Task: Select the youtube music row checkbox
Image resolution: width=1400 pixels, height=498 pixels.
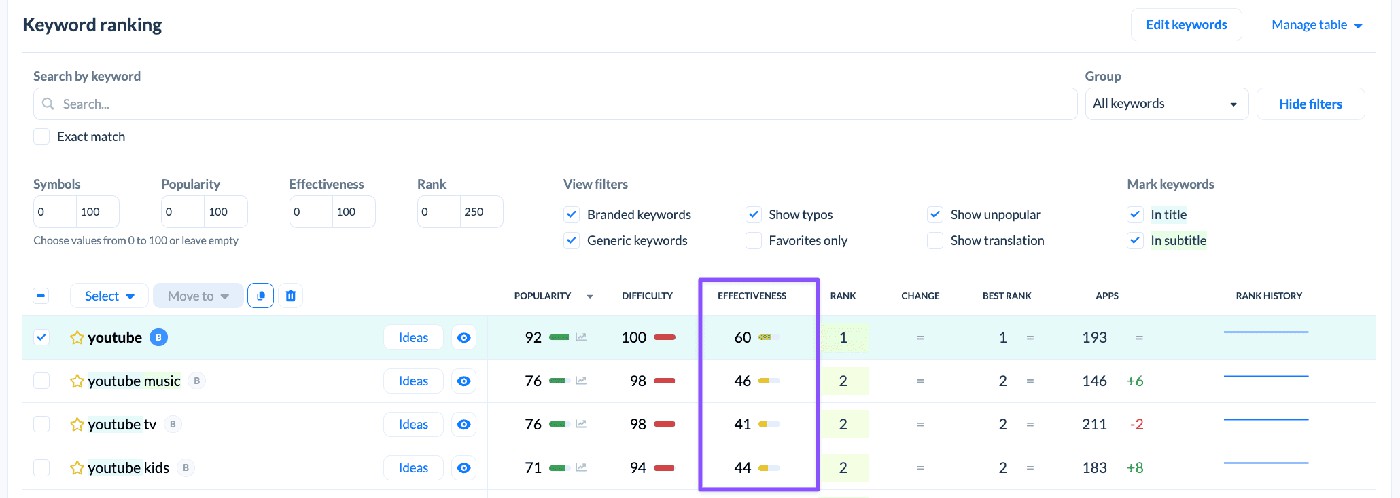Action: point(41,381)
